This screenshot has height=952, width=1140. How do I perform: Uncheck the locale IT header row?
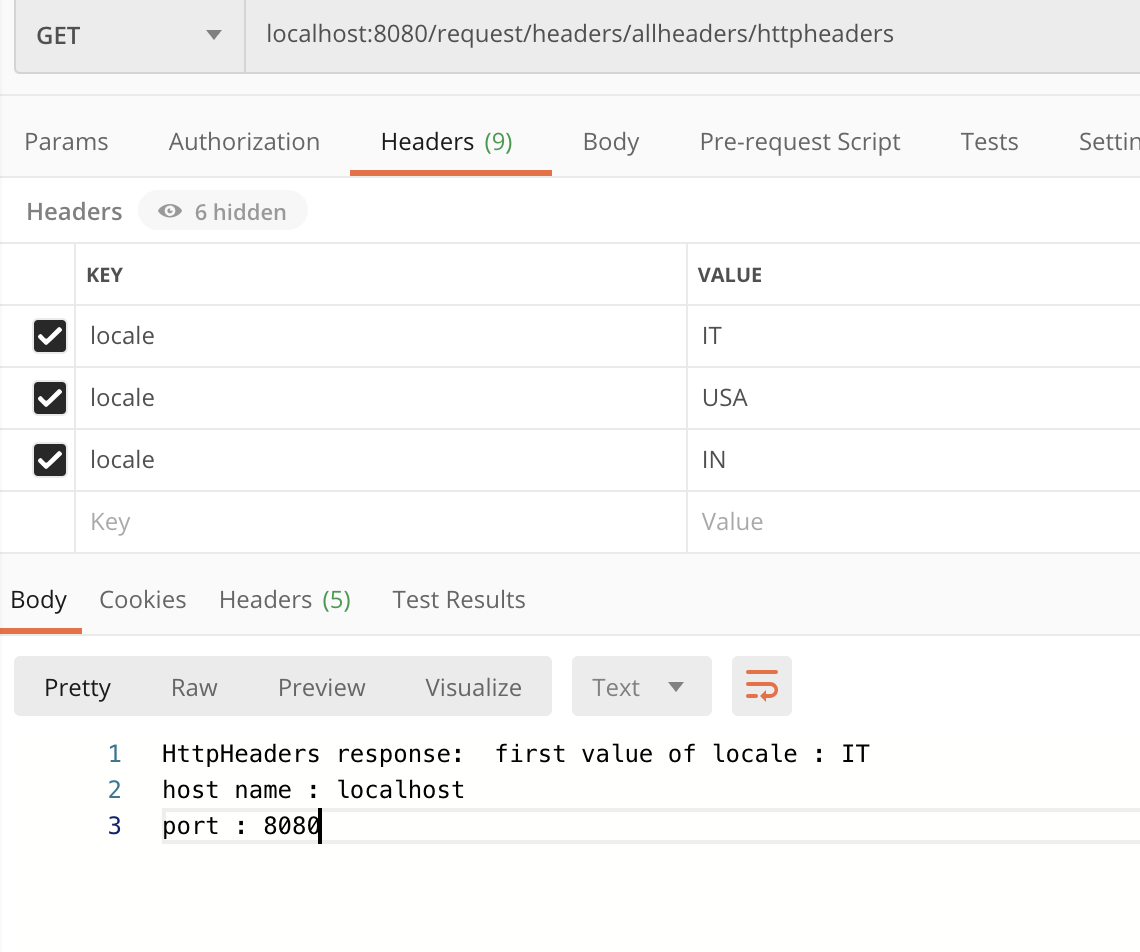[50, 336]
